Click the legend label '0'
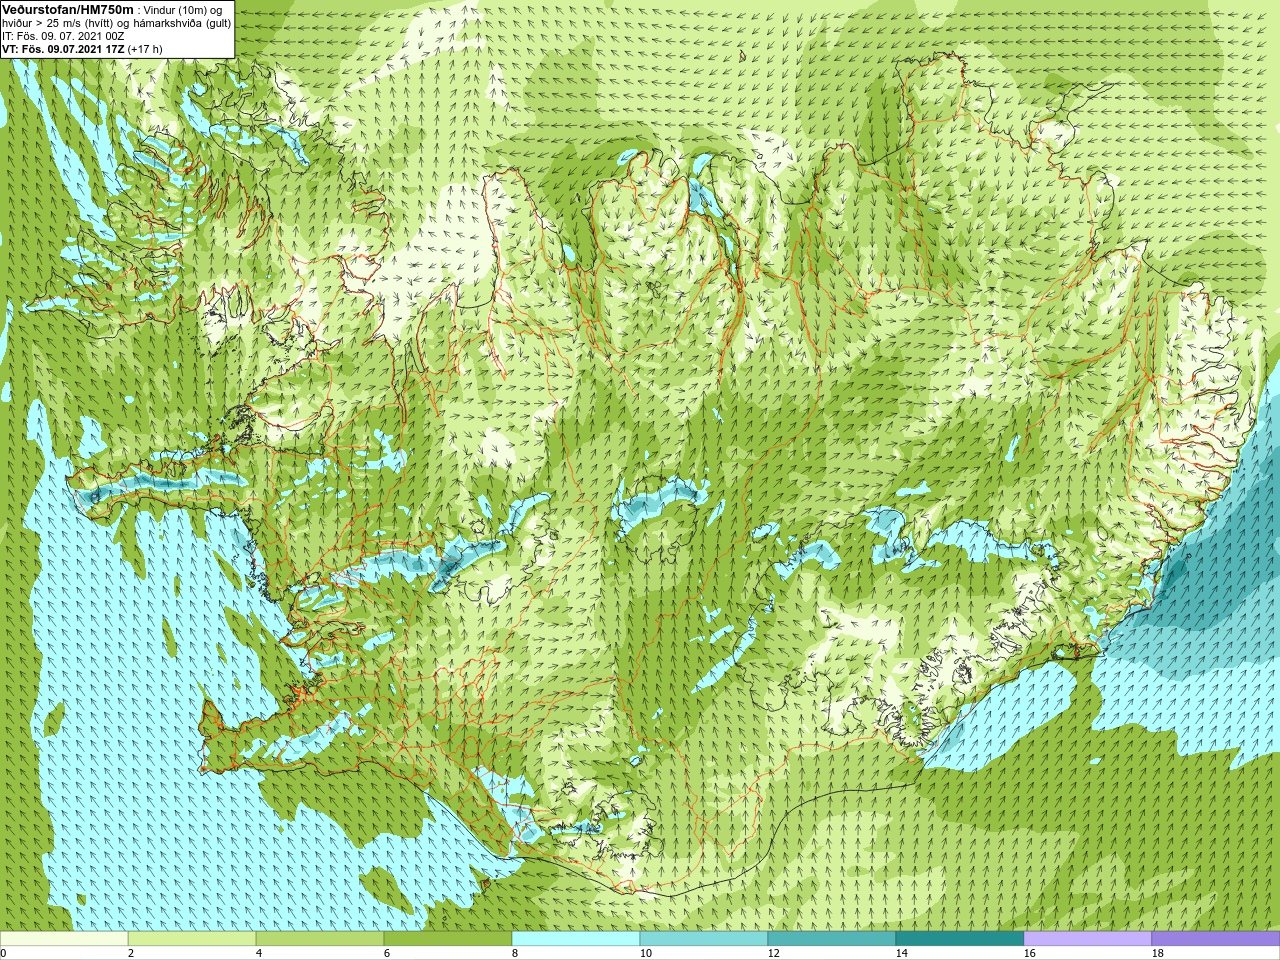Screen dimensions: 1280x960 tap(3, 953)
